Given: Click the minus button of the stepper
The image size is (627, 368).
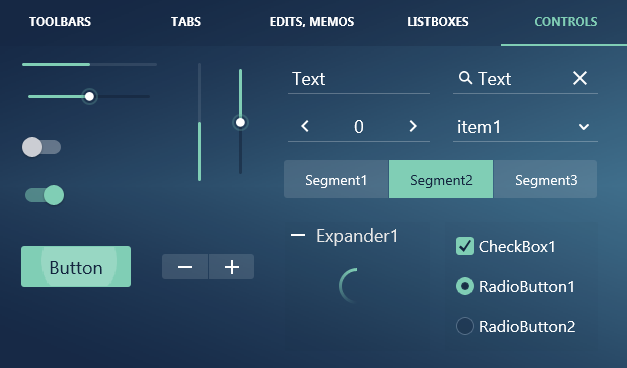Looking at the screenshot, I should (x=185, y=266).
